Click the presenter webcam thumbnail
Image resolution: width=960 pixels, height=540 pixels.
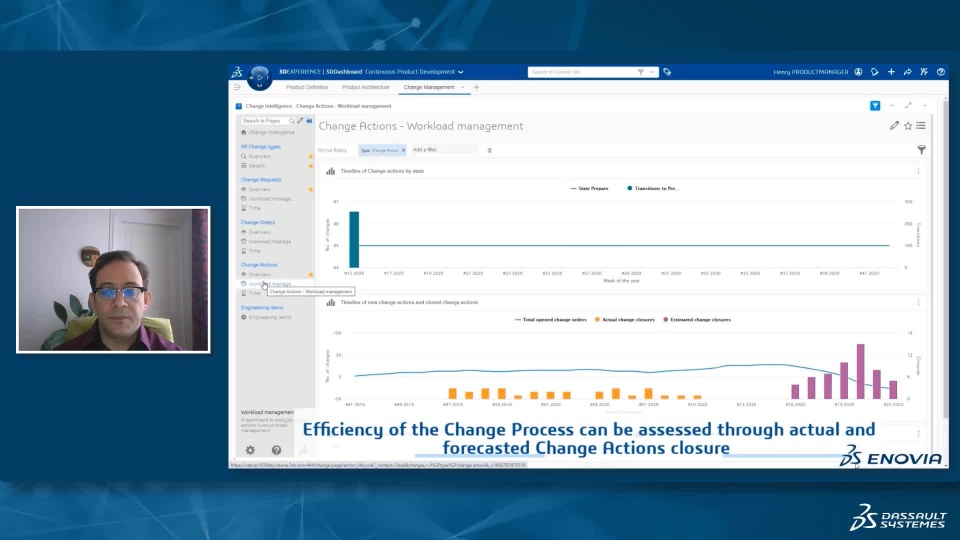tap(113, 280)
